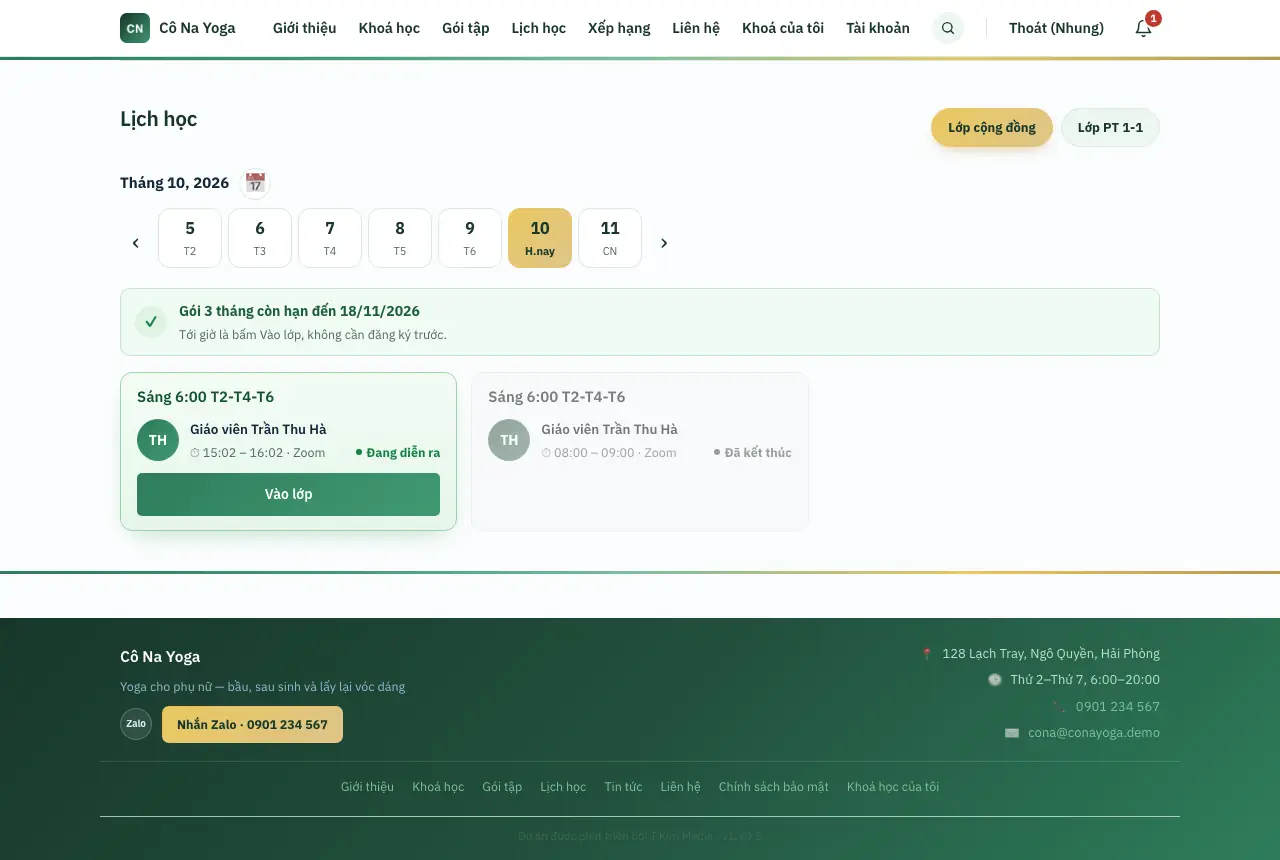
Task: Click the Vào lớp button
Action: (x=288, y=494)
